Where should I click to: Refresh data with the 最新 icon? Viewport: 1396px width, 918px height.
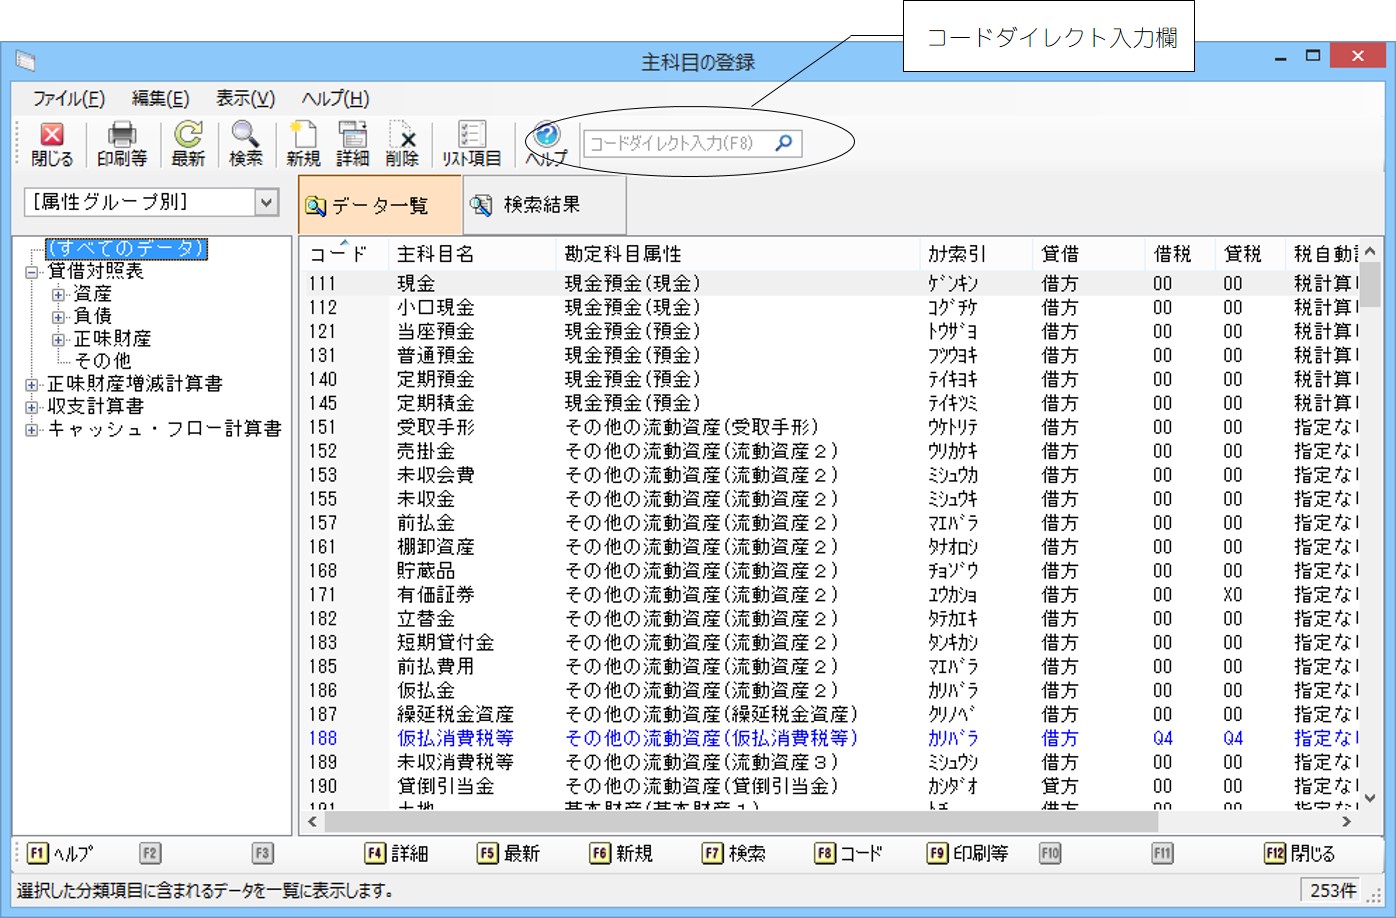pos(188,143)
